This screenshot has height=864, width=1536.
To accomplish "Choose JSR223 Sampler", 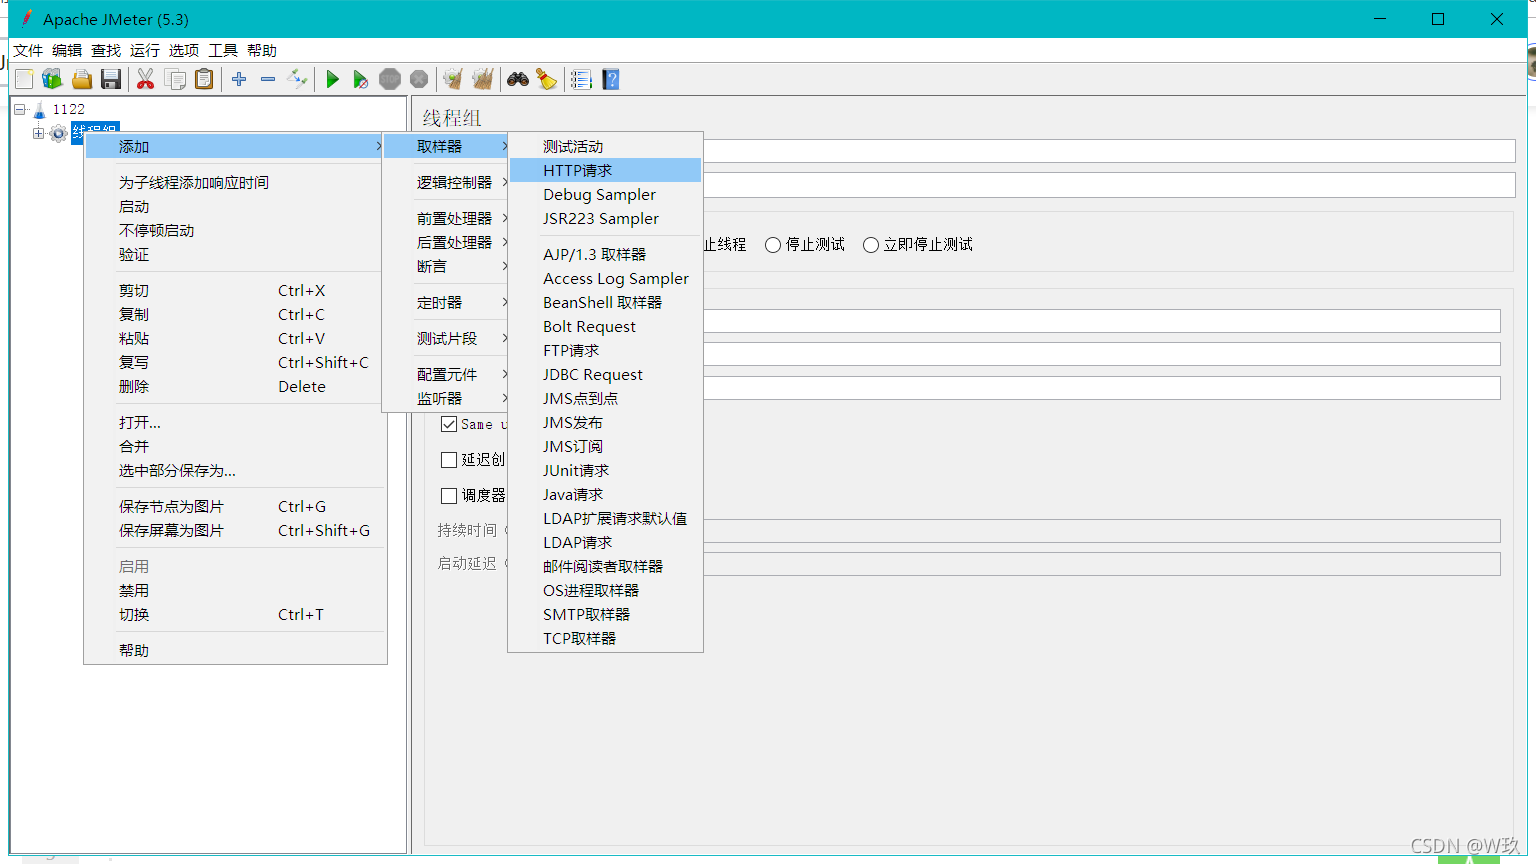I will (x=605, y=218).
